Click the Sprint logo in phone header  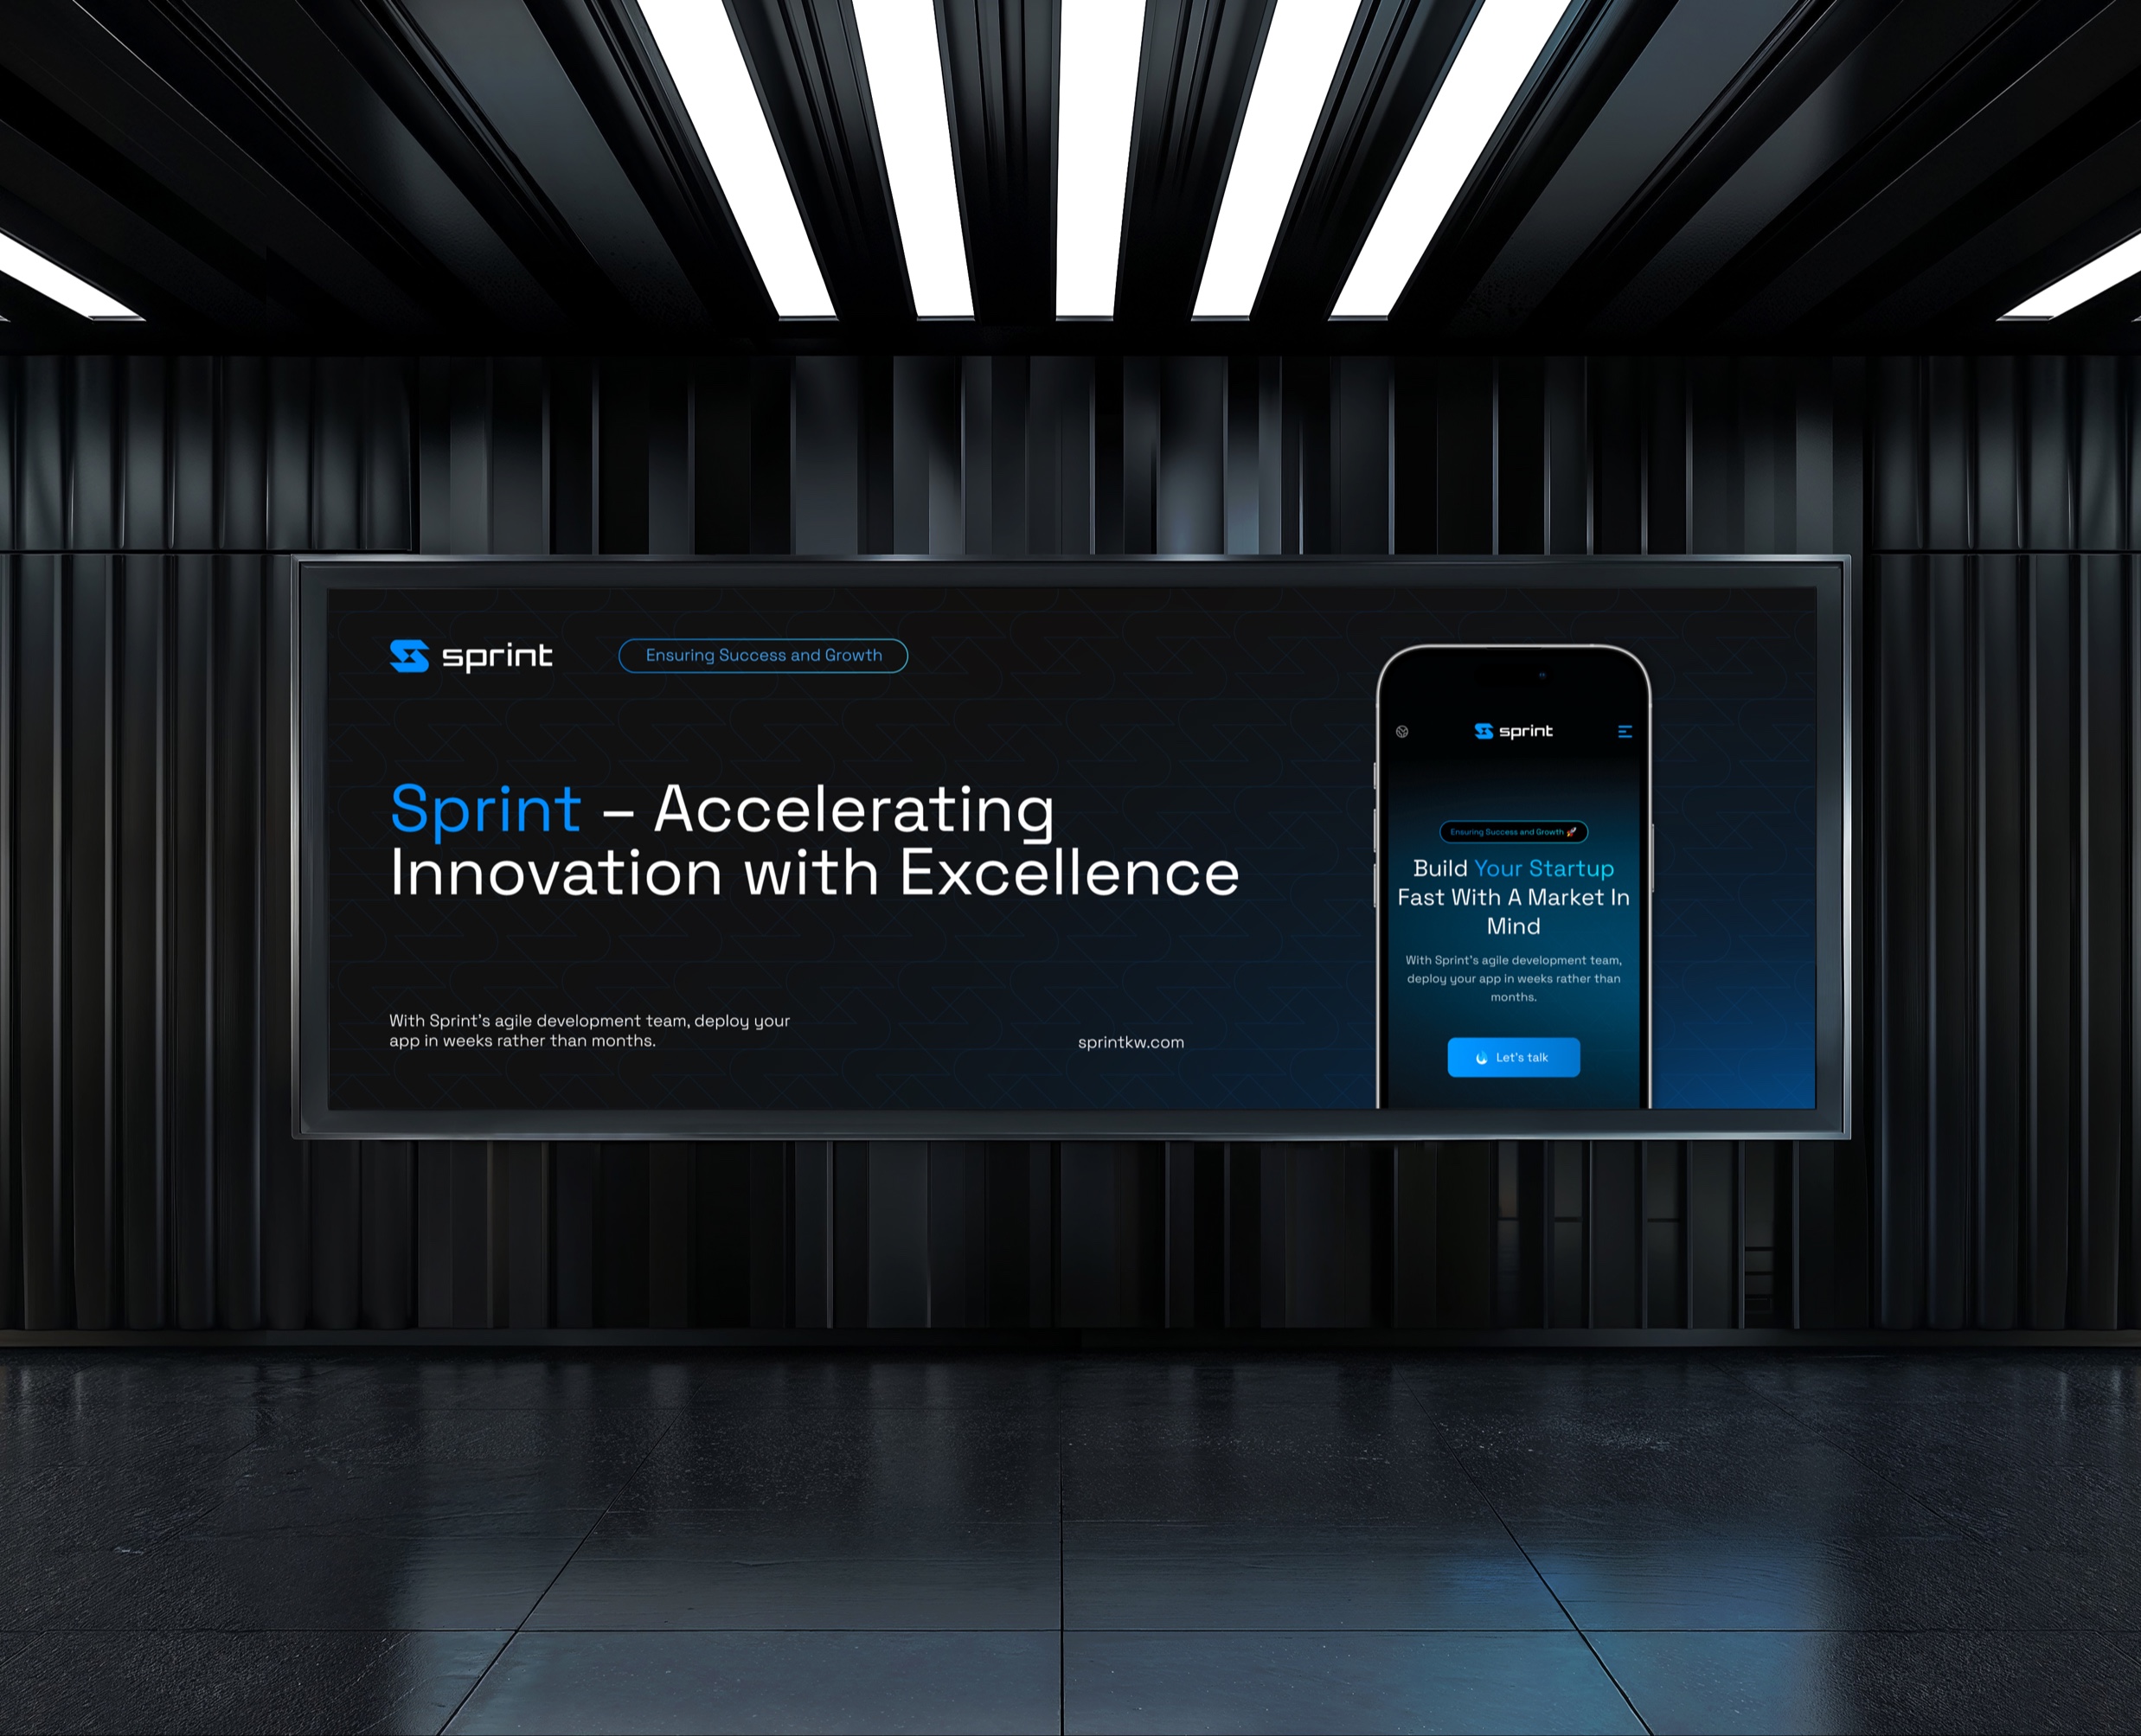1513,731
